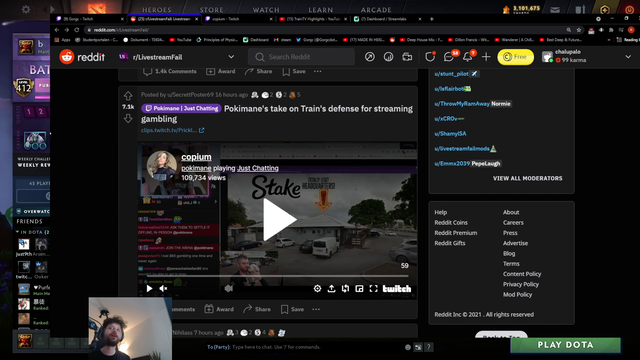Expand the chalupalo user menu
This screenshot has height=360, width=640.
pyautogui.click(x=586, y=57)
